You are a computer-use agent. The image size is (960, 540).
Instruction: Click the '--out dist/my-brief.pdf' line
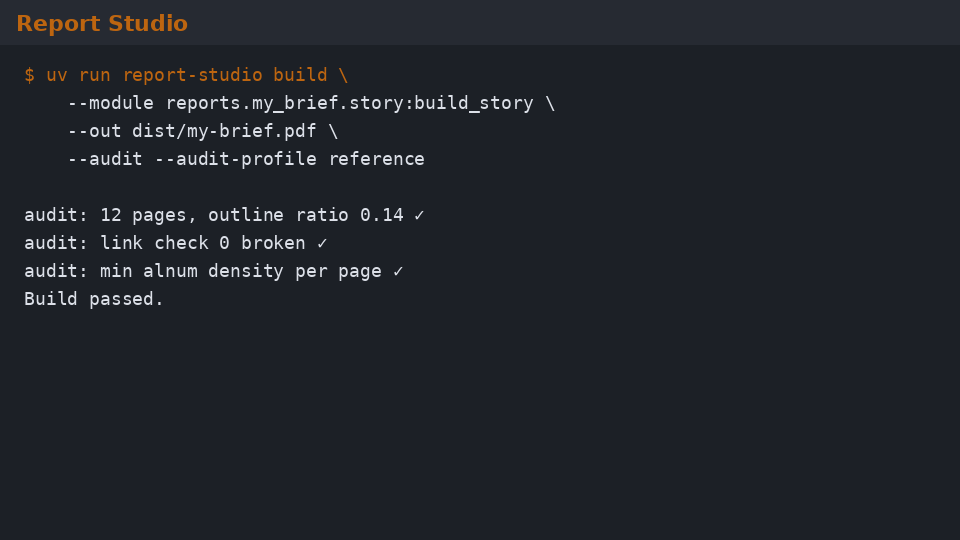pos(203,131)
